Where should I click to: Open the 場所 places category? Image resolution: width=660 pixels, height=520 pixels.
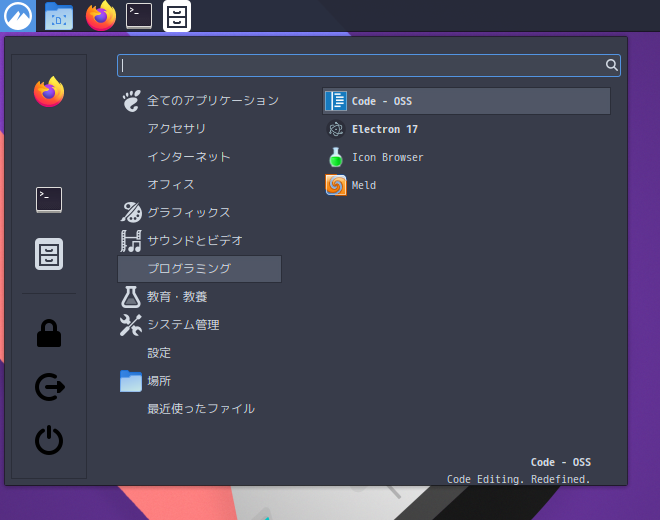point(200,381)
